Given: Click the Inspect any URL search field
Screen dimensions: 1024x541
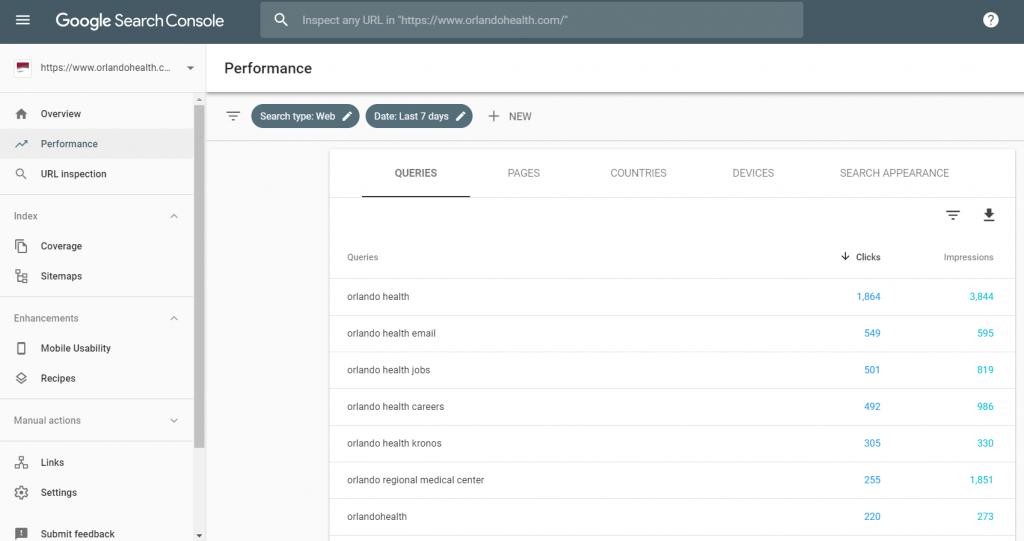Looking at the screenshot, I should [x=532, y=20].
